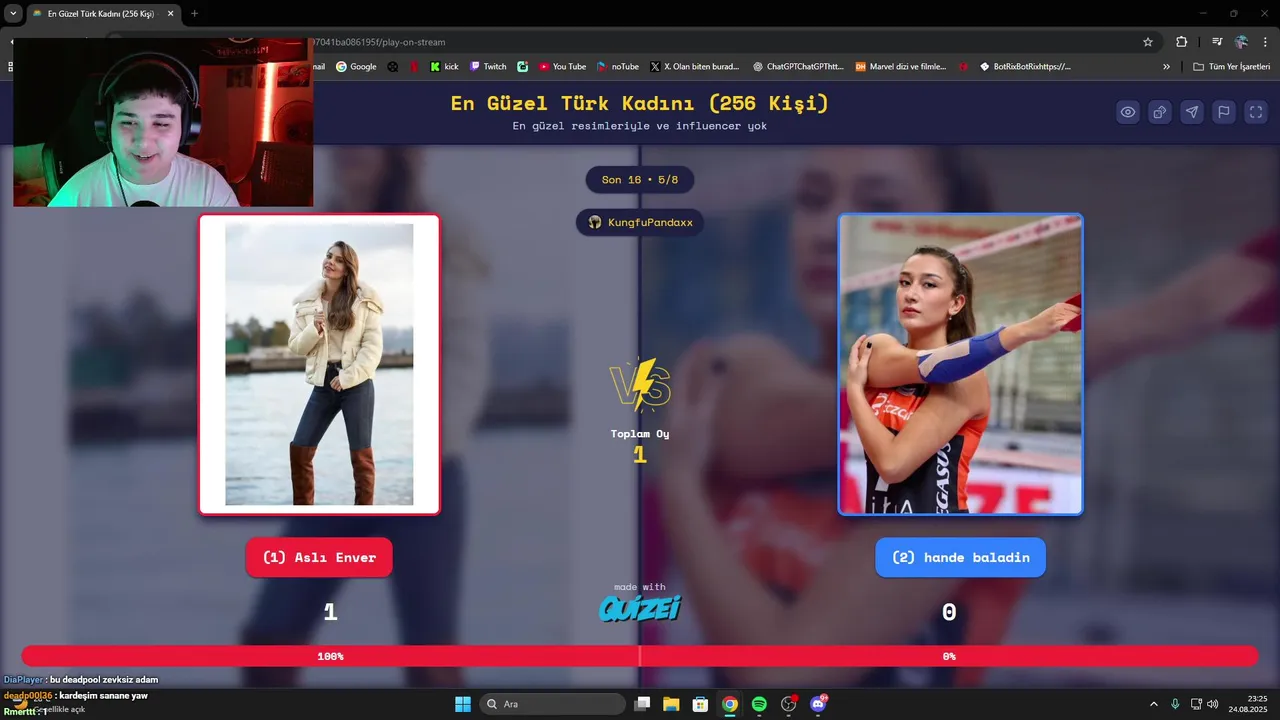Click the copy link icon in the header
The height and width of the screenshot is (720, 1280).
click(1160, 112)
